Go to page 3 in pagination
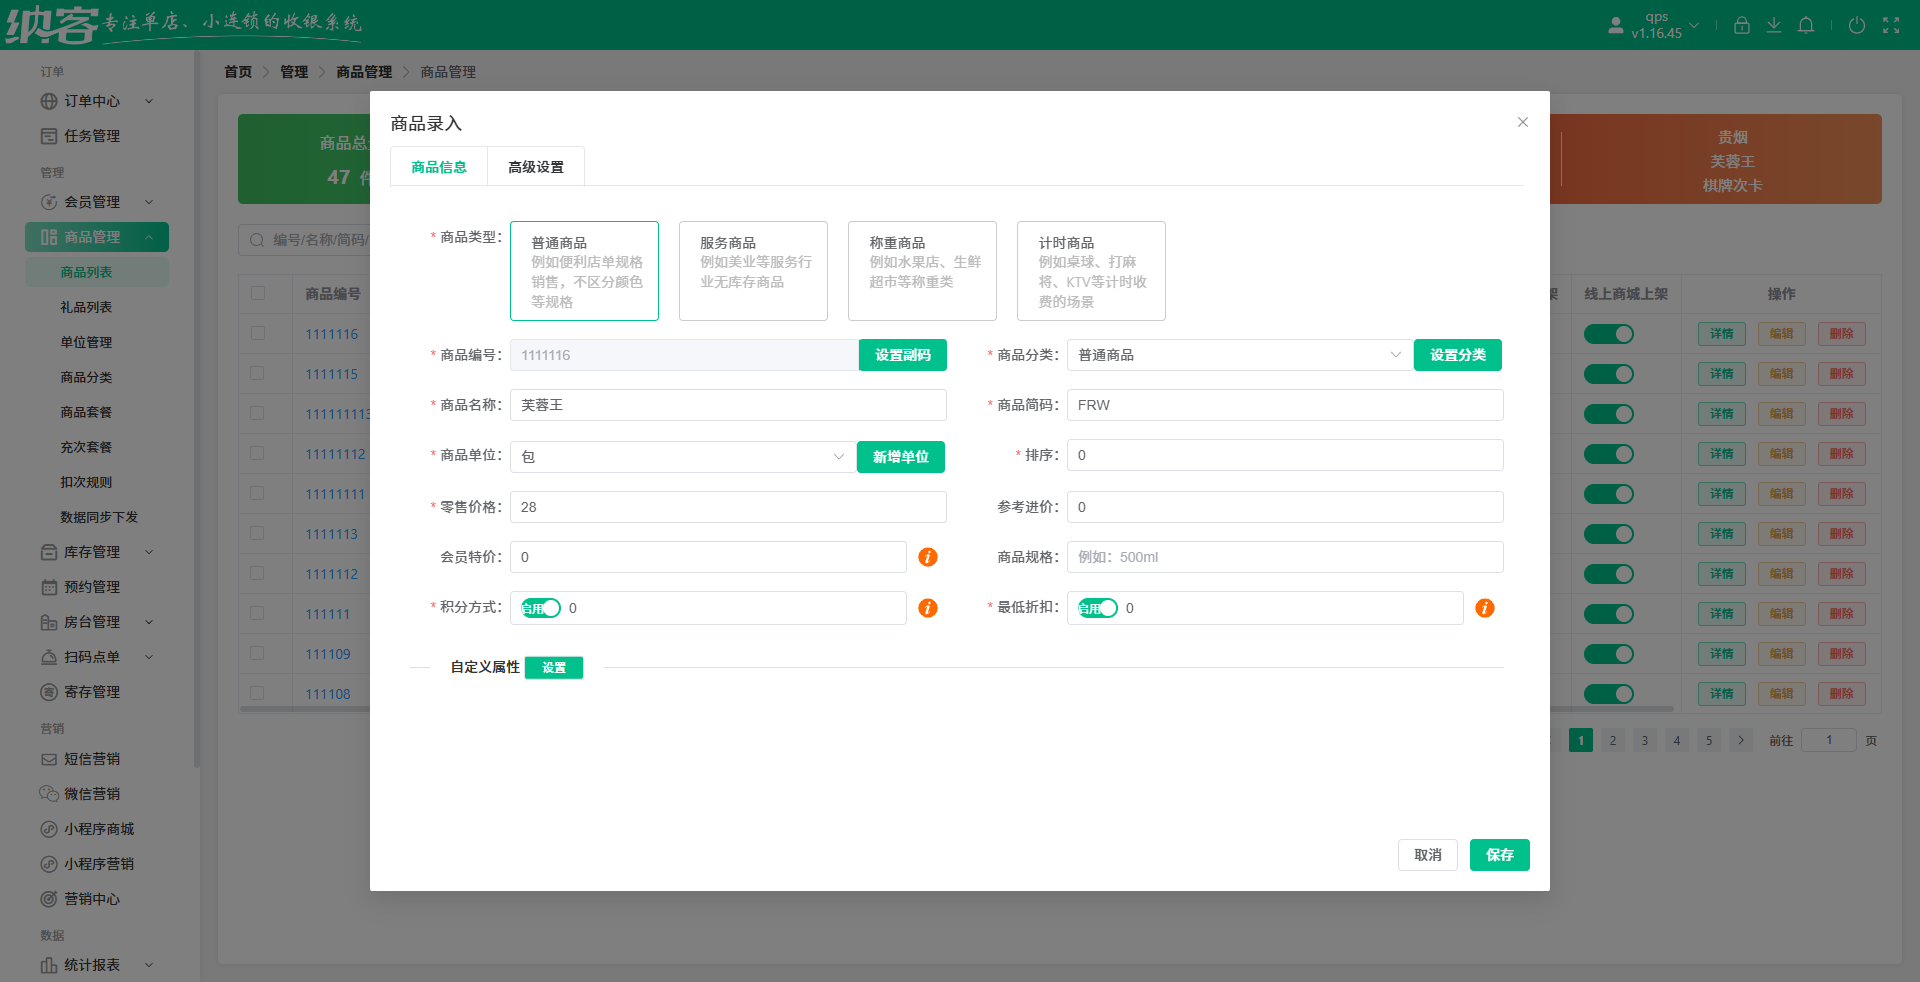Viewport: 1920px width, 982px height. (1645, 740)
